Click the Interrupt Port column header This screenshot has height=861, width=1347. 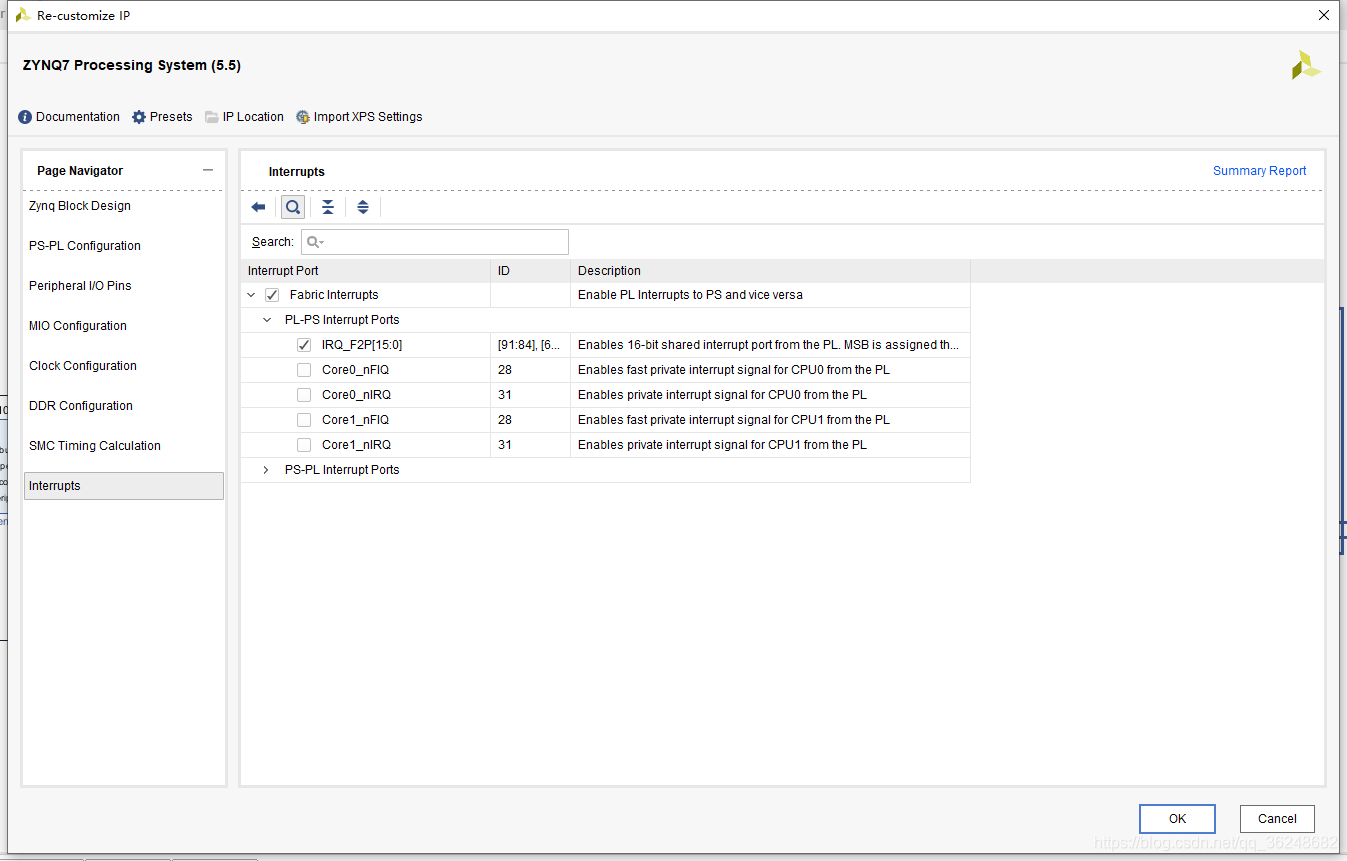click(x=365, y=271)
